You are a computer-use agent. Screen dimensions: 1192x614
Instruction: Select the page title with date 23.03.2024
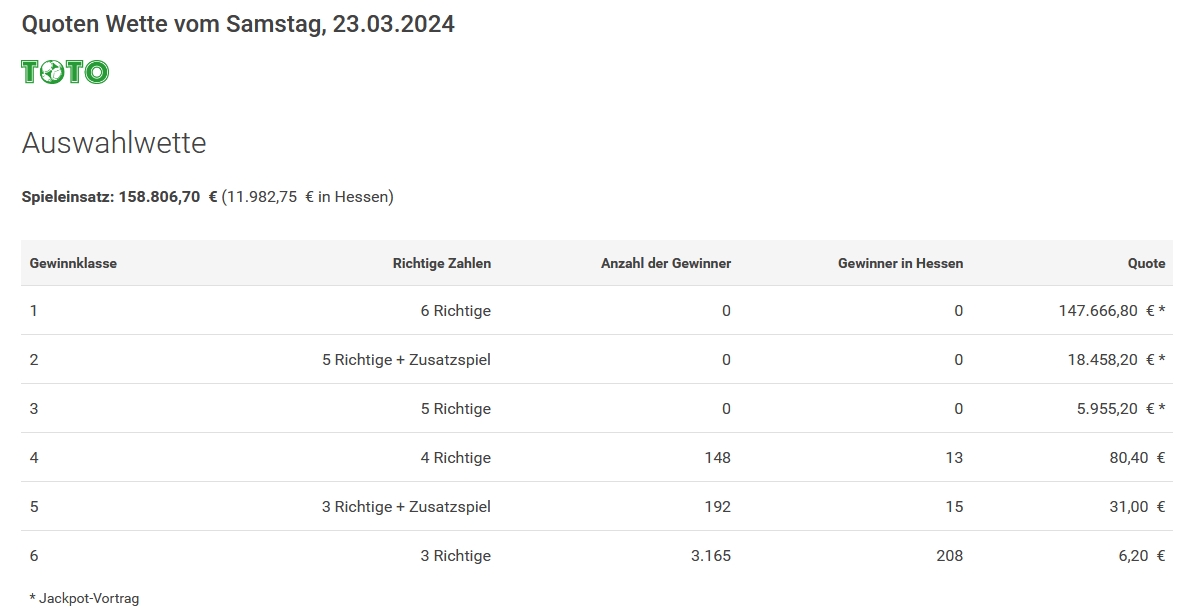click(238, 25)
